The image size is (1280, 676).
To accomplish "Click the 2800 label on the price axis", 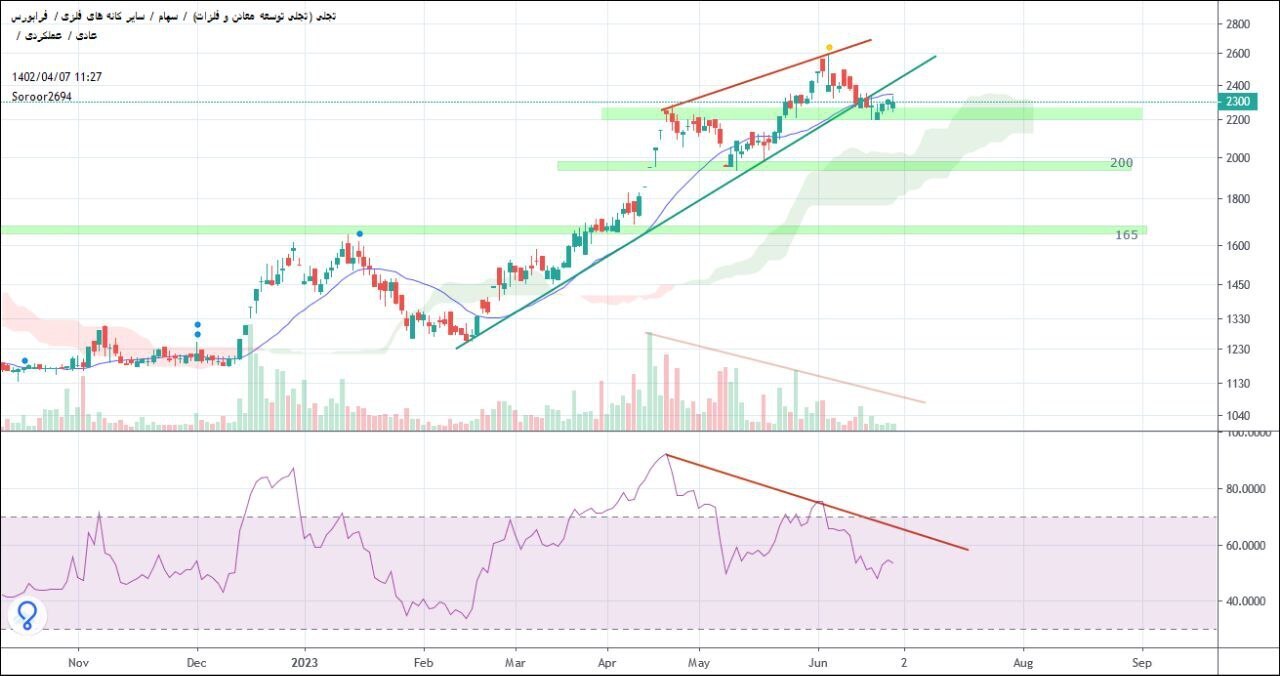I will point(1237,24).
